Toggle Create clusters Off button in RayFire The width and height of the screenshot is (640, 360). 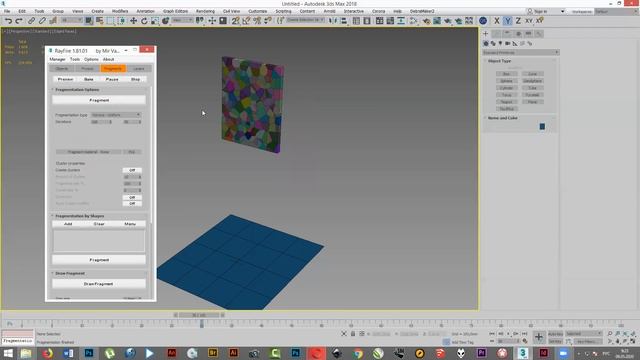click(132, 170)
